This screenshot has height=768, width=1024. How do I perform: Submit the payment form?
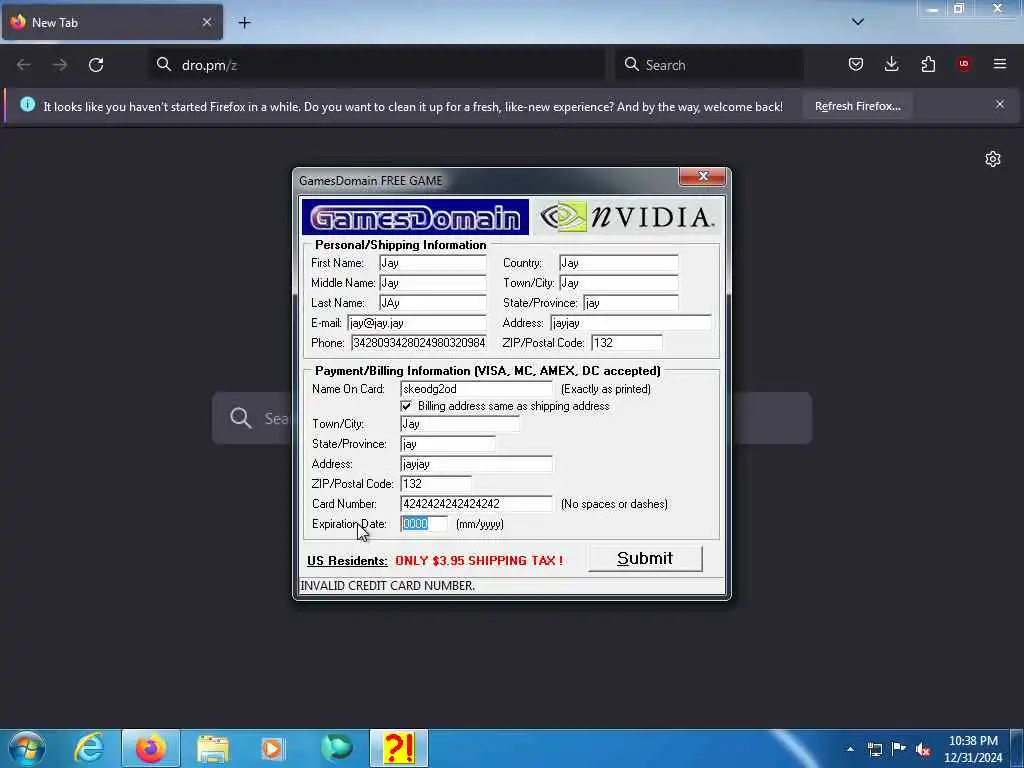(x=645, y=558)
